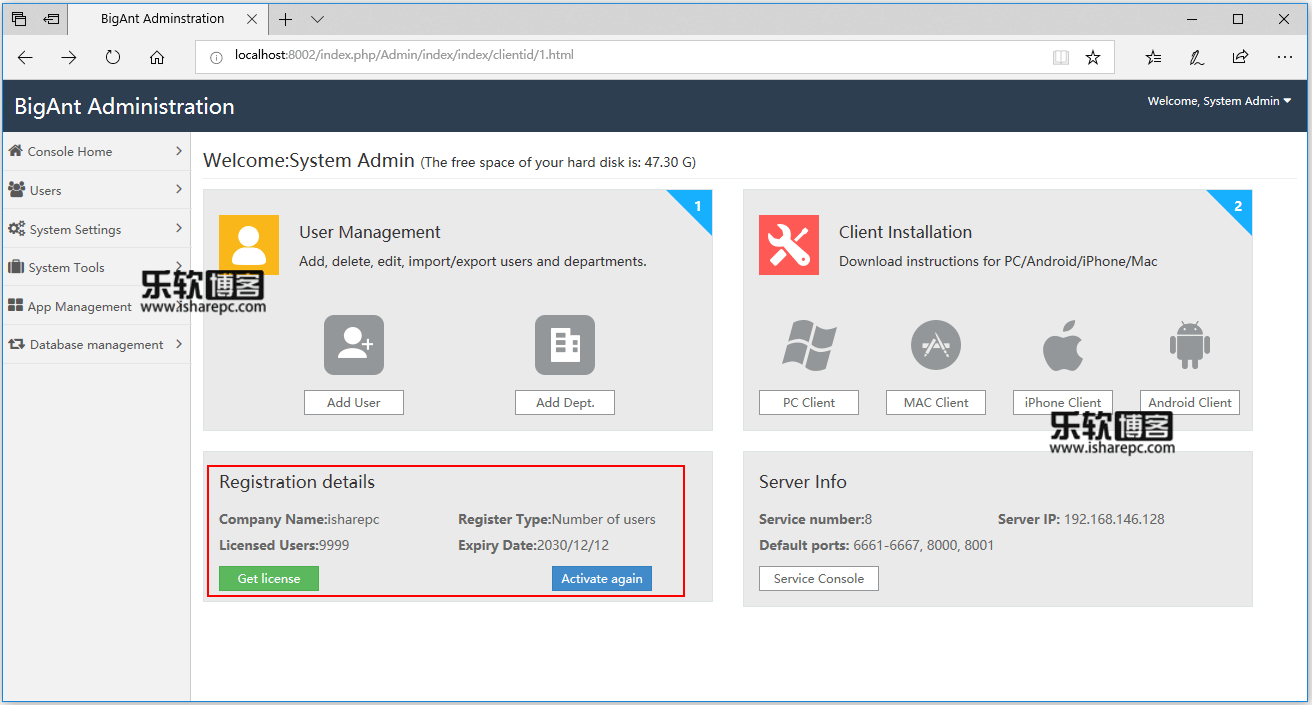Open the browser home page icon
The image size is (1312, 705).
pyautogui.click(x=157, y=57)
